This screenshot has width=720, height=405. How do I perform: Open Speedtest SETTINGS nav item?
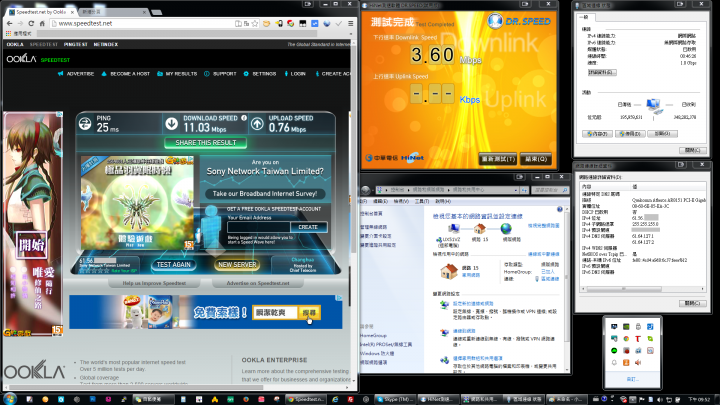tap(260, 73)
